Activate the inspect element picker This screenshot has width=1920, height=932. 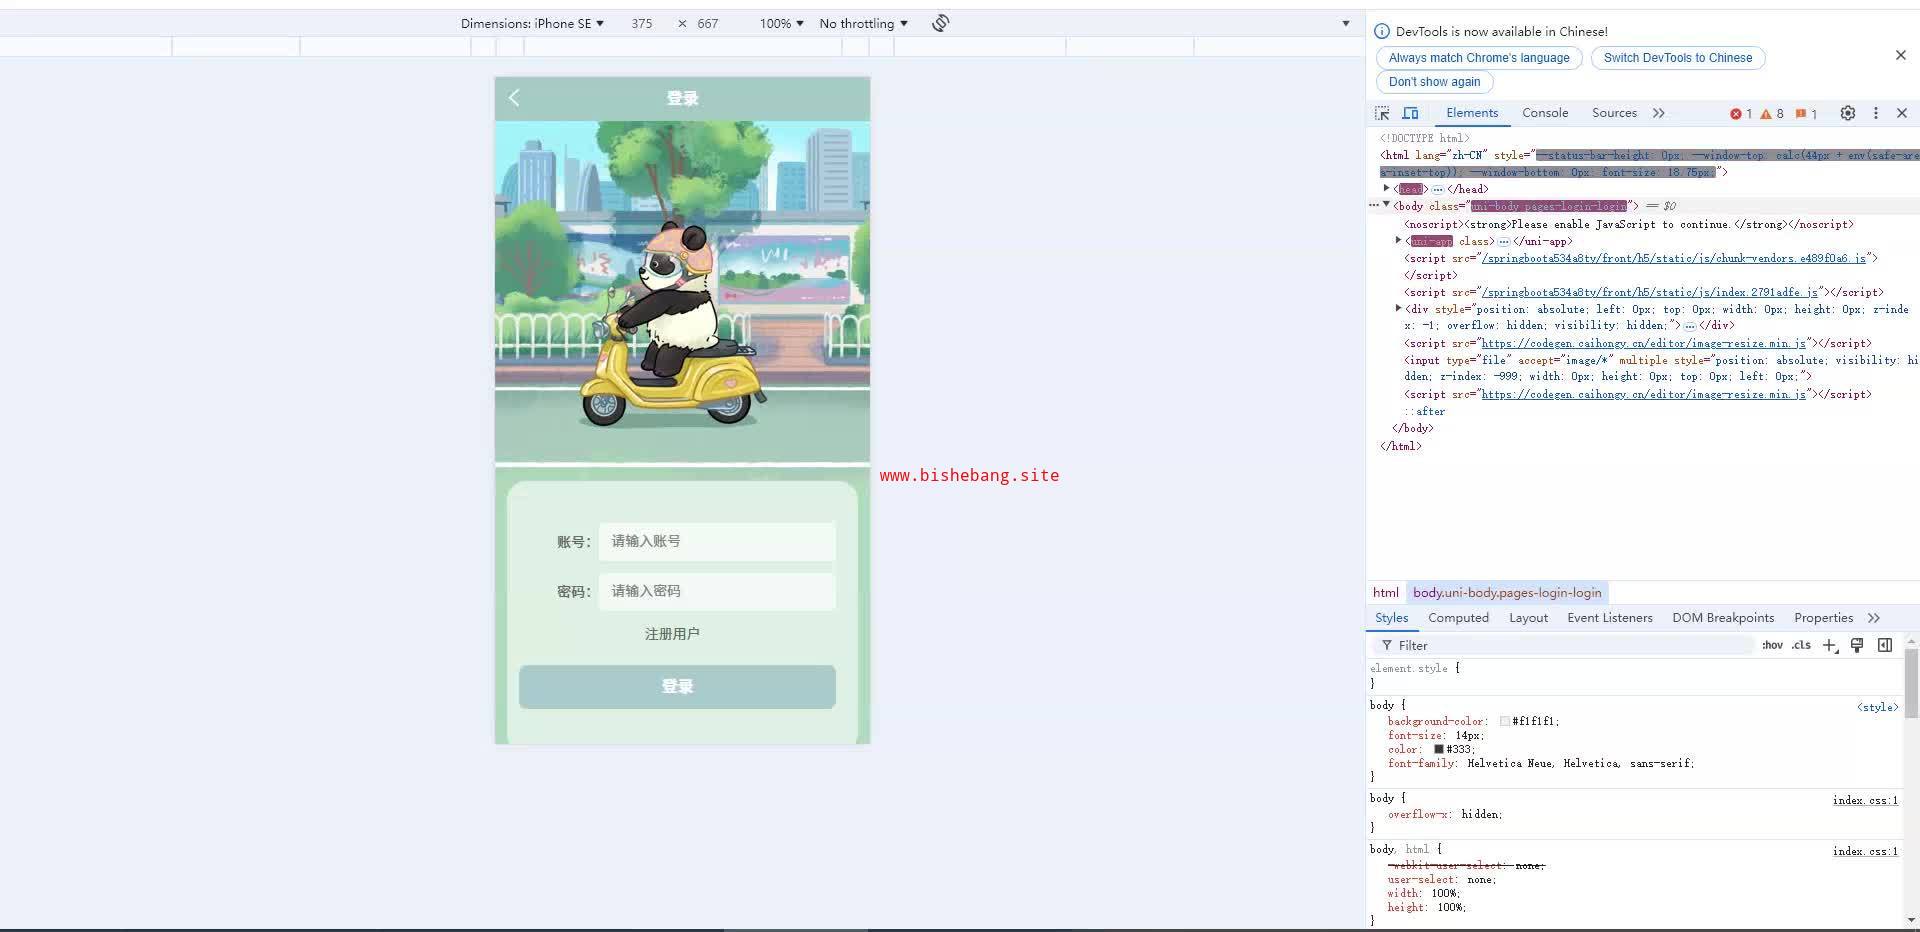tap(1382, 113)
